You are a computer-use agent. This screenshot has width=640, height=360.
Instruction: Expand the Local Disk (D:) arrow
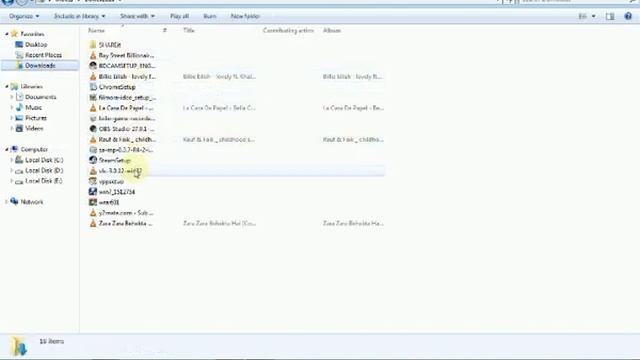[11, 171]
